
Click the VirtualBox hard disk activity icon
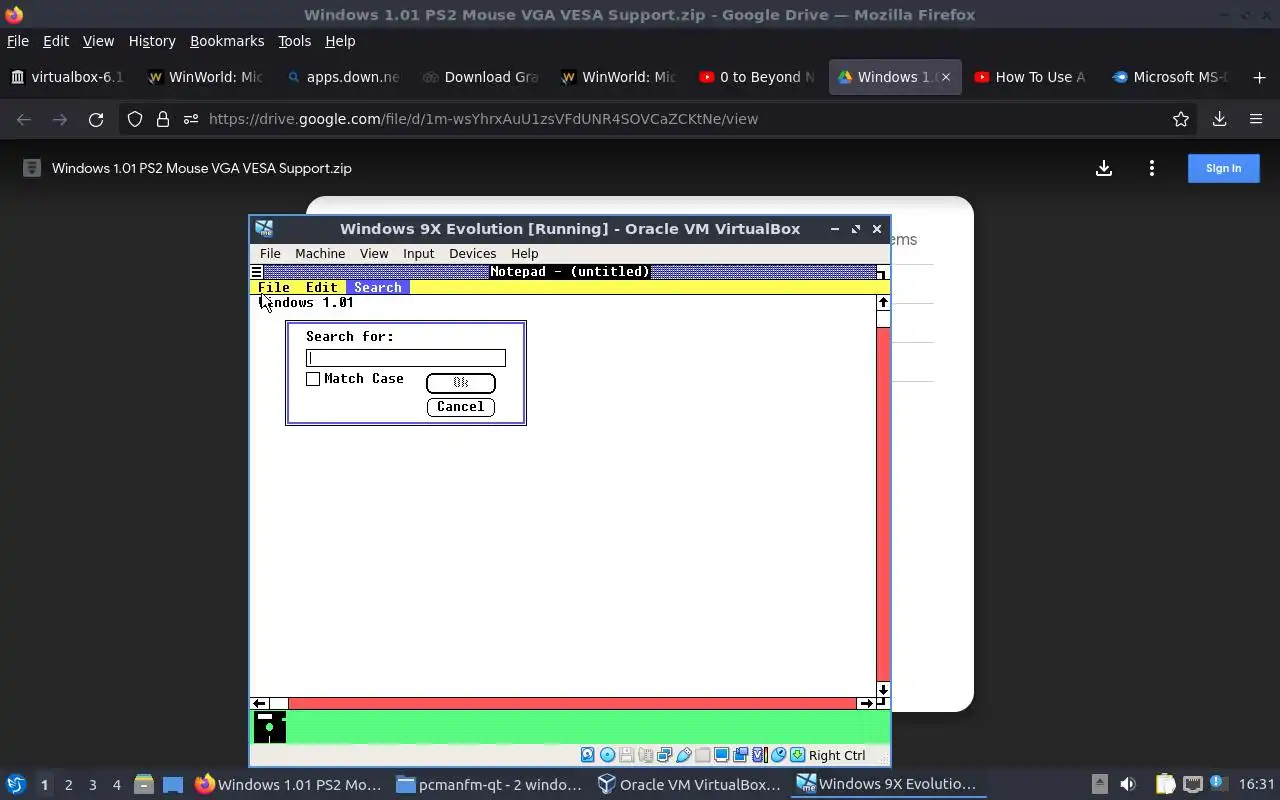coord(588,755)
